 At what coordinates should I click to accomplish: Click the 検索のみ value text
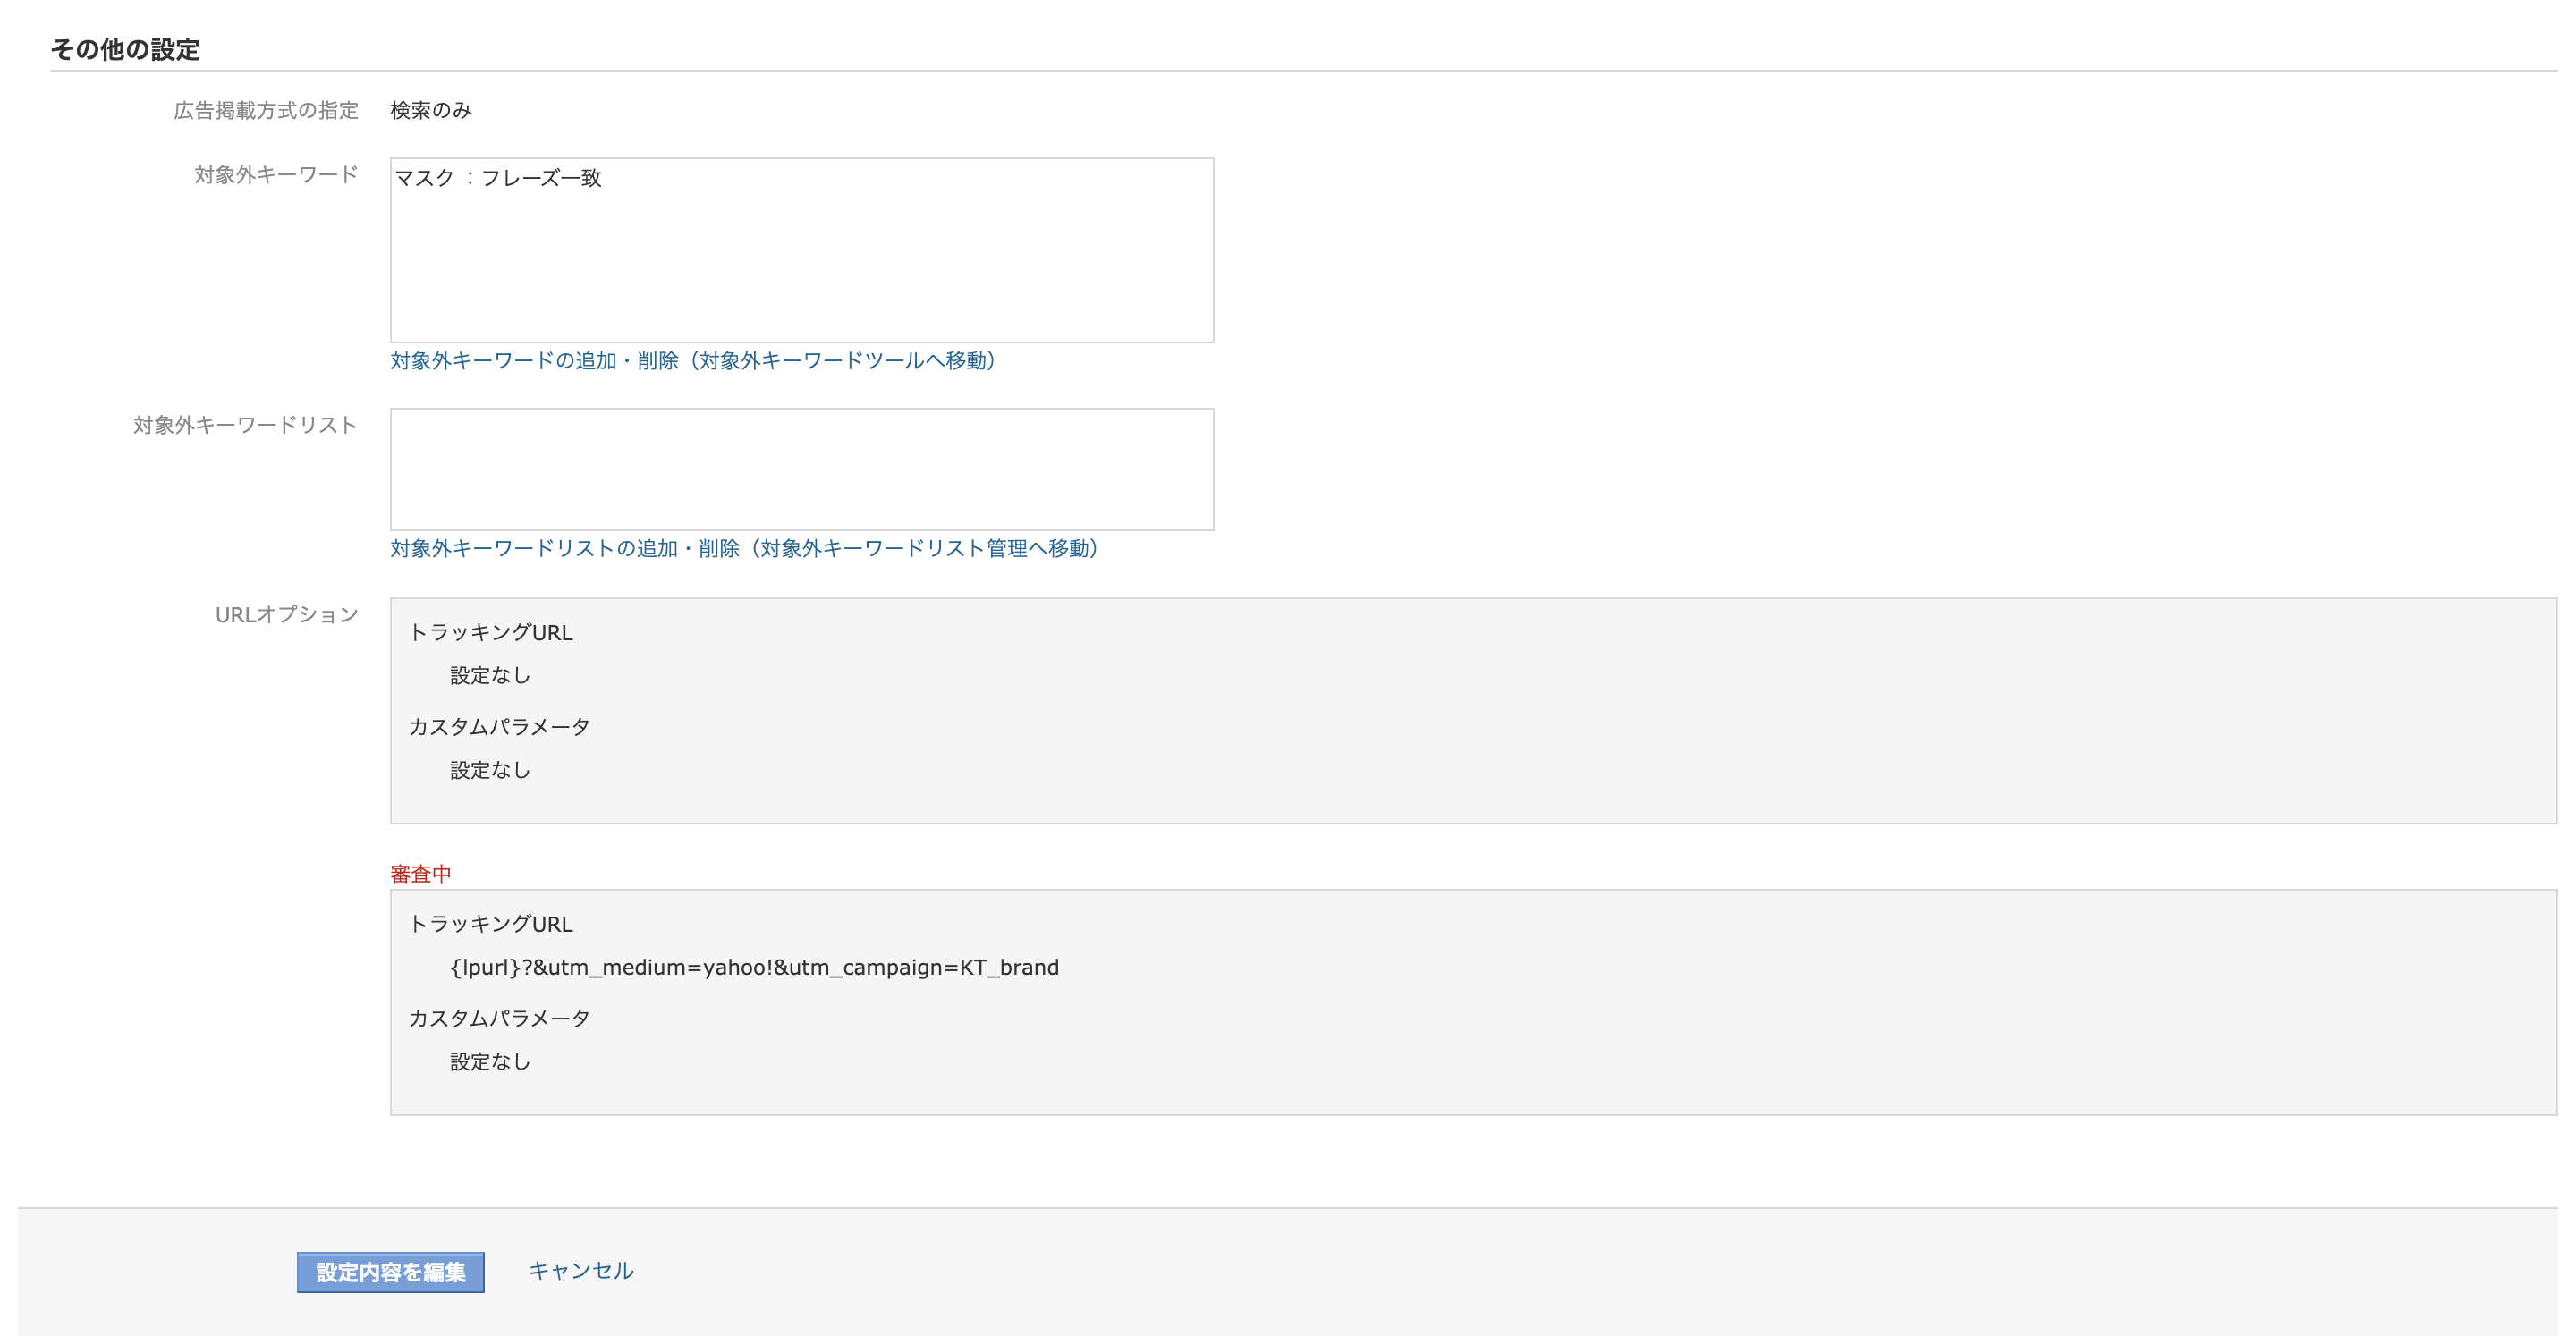pos(431,110)
